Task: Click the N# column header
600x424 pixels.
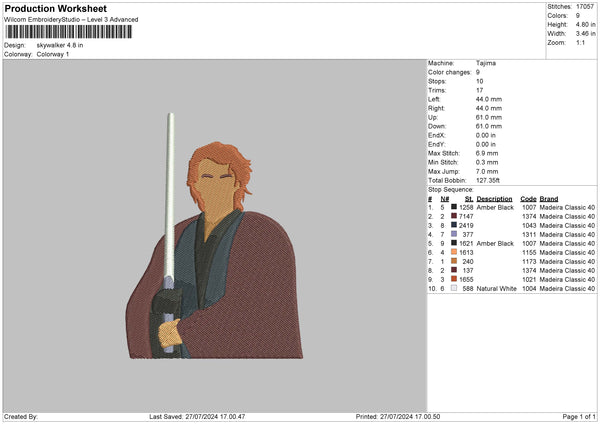Action: (x=445, y=199)
